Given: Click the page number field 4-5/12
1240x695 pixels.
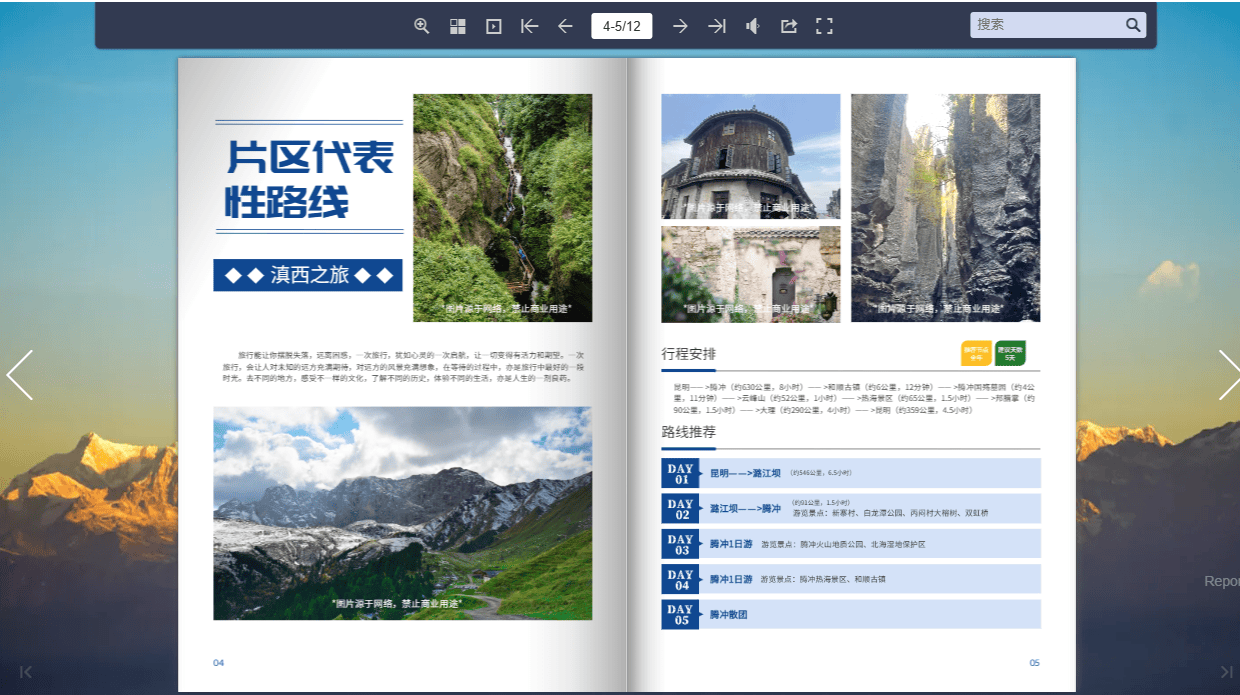Looking at the screenshot, I should pyautogui.click(x=621, y=26).
